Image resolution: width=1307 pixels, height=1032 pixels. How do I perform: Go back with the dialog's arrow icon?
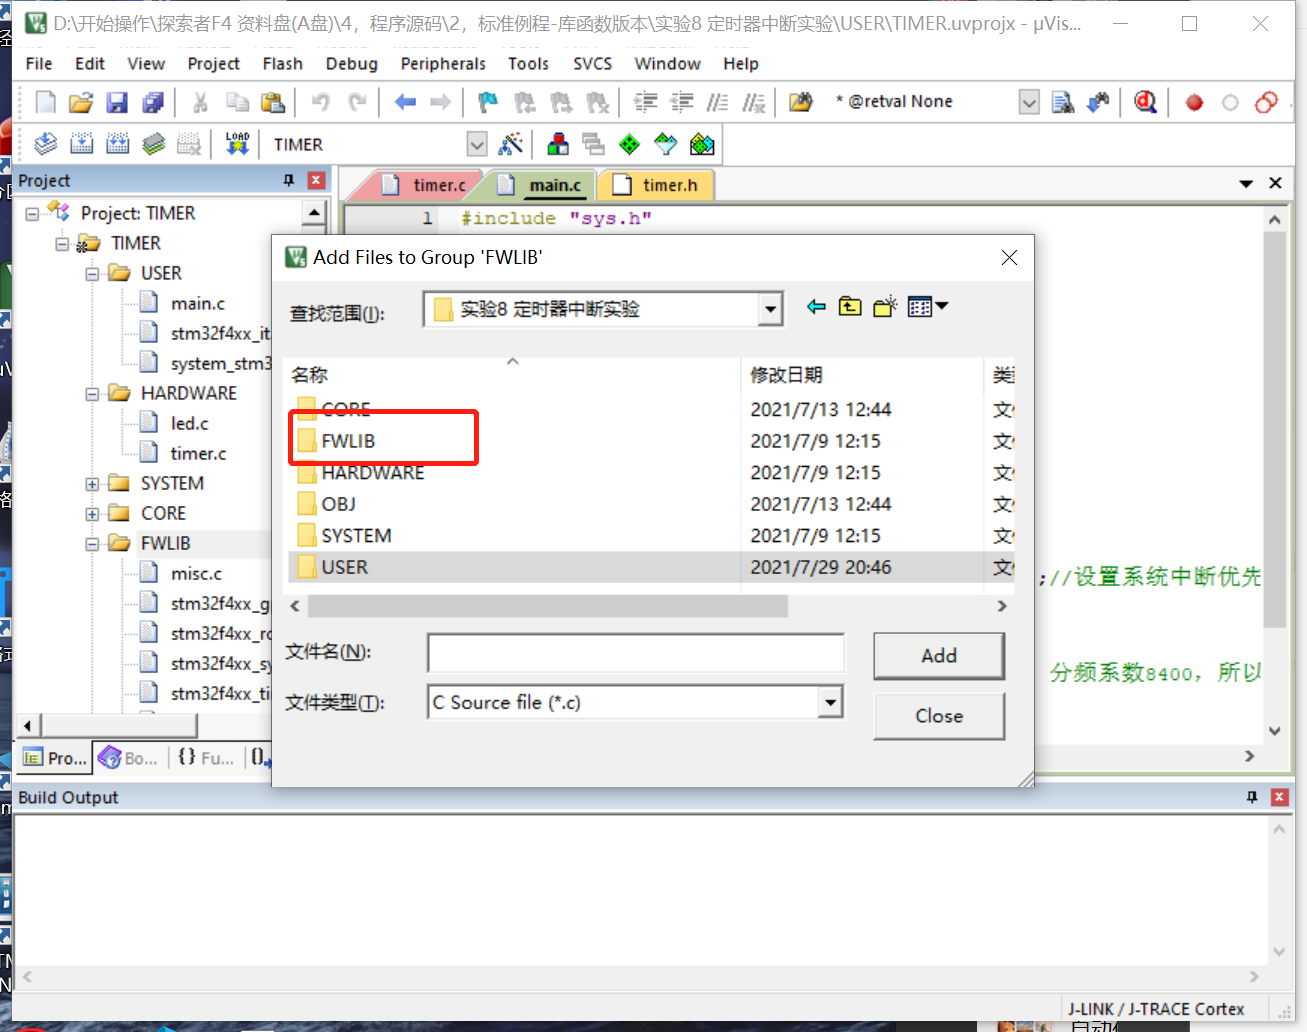click(816, 307)
